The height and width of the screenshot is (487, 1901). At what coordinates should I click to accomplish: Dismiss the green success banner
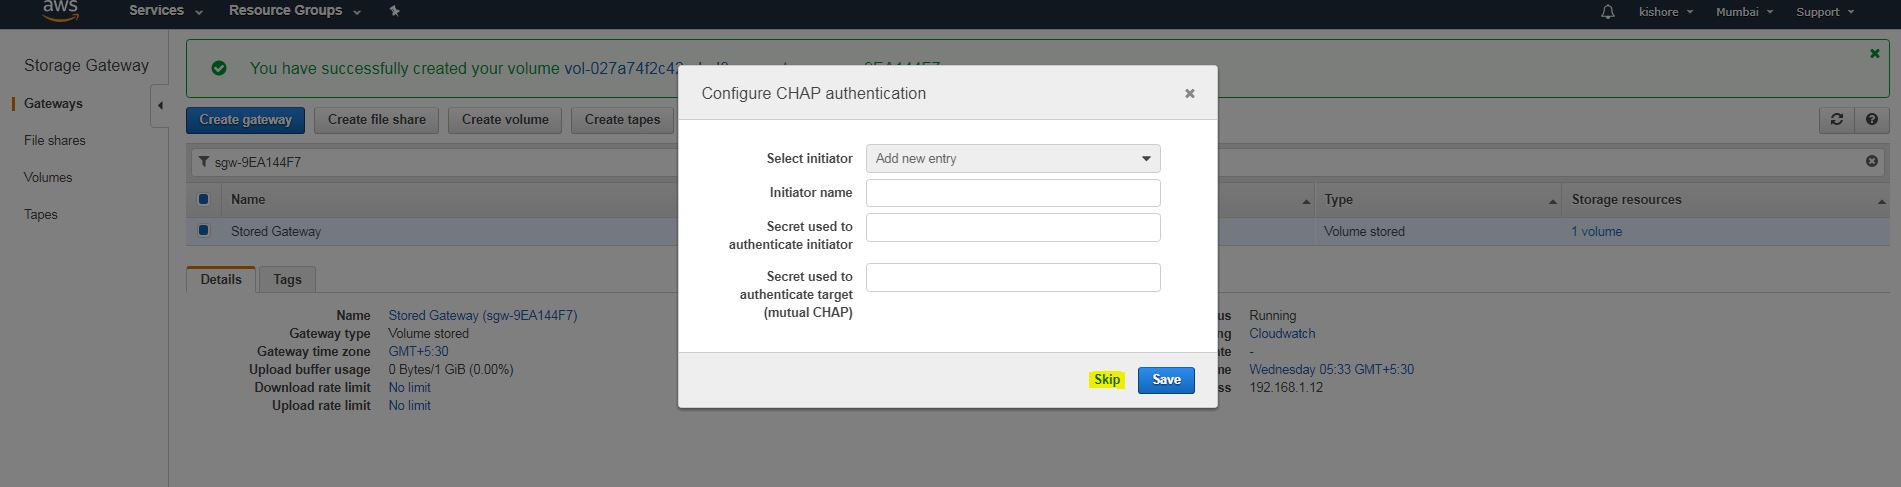1874,54
